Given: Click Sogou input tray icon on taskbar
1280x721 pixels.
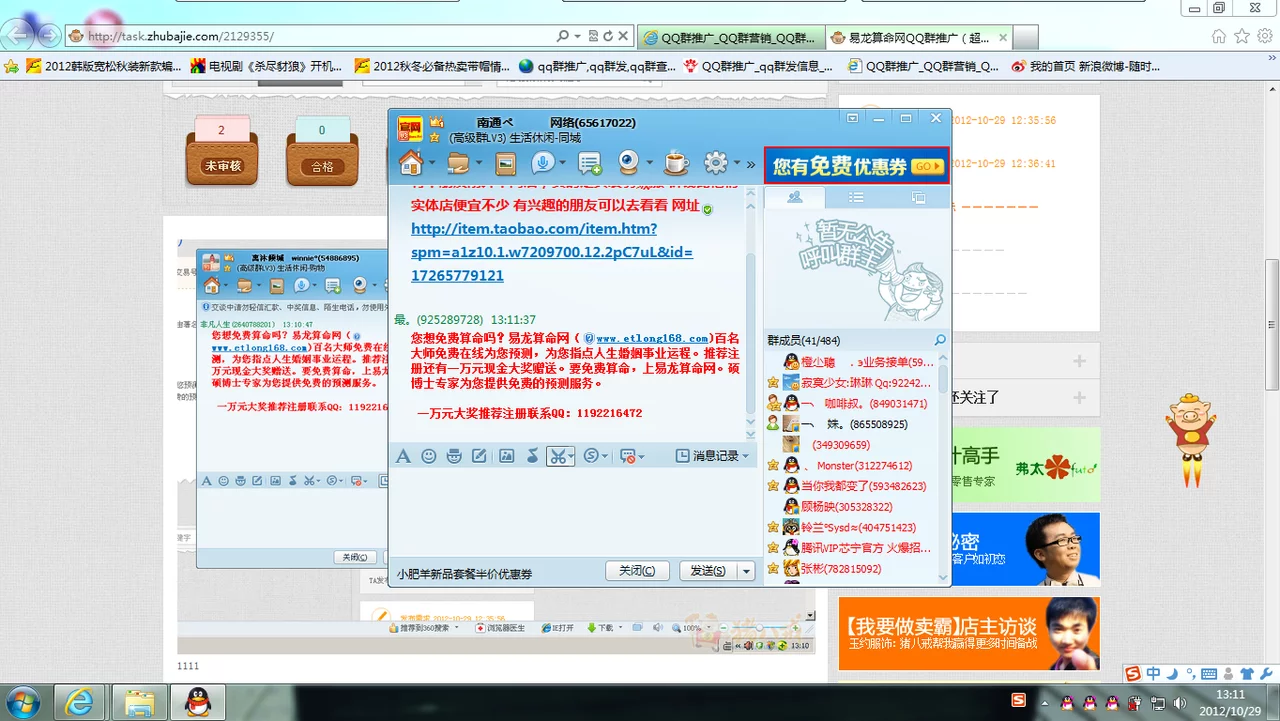Looking at the screenshot, I should (1018, 700).
